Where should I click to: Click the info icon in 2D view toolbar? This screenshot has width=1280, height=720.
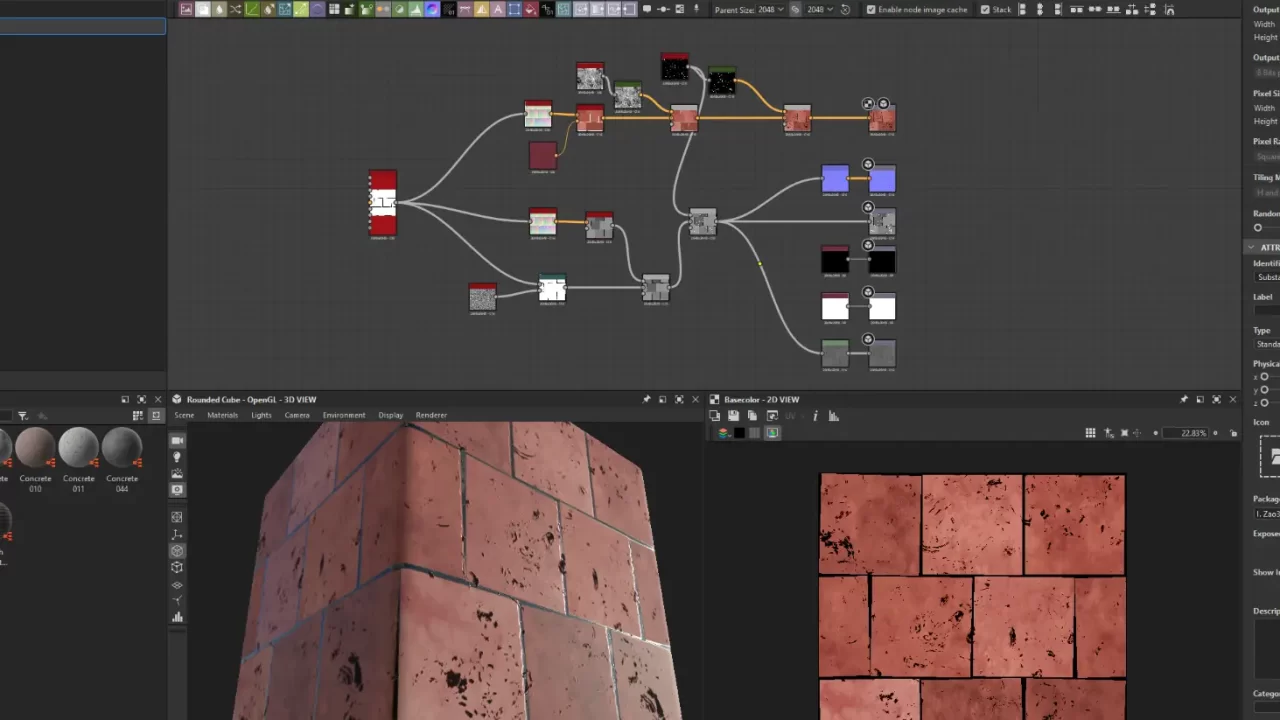[815, 416]
